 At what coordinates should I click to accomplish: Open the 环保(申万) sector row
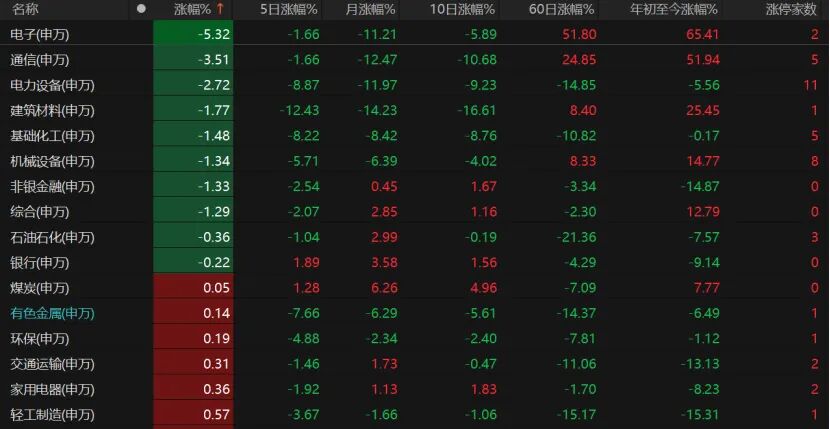pos(40,339)
